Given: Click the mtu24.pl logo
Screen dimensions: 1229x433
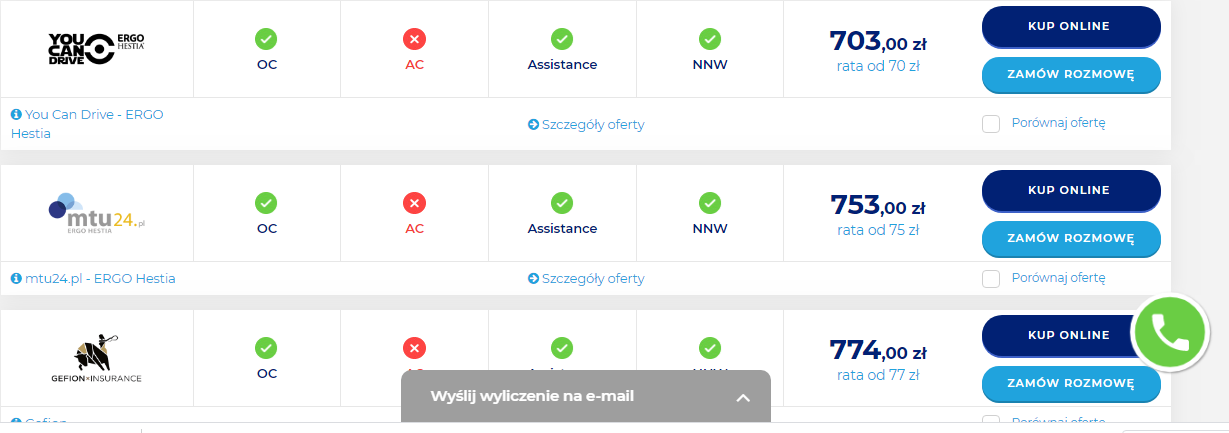Looking at the screenshot, I should (97, 211).
